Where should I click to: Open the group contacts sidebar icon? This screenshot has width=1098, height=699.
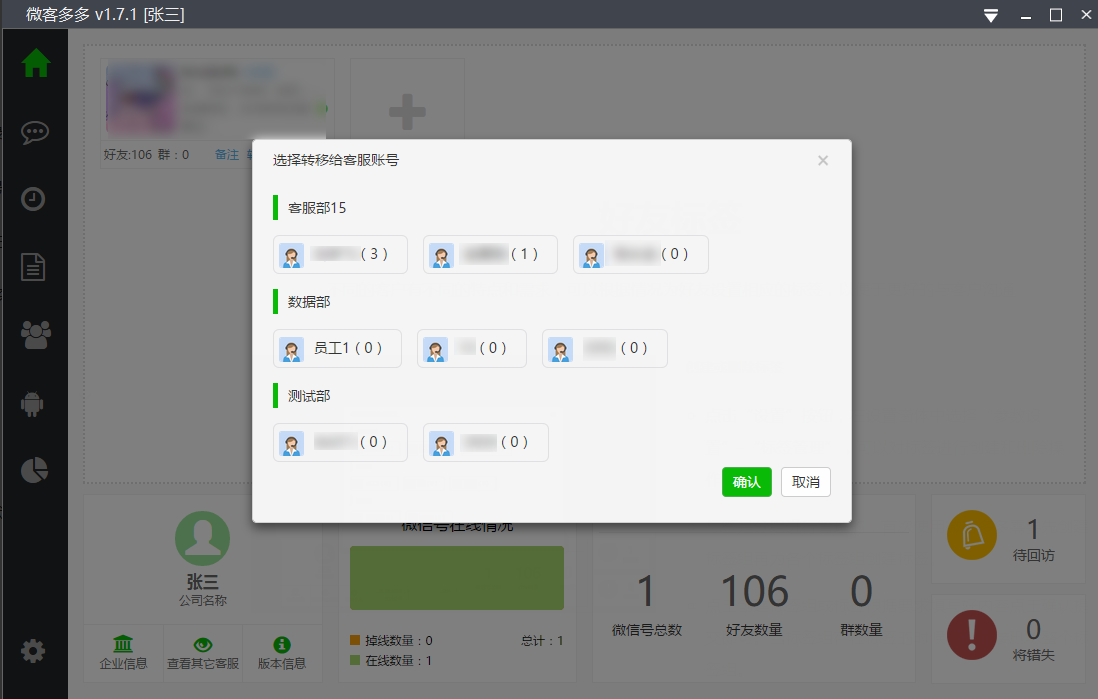(x=36, y=335)
